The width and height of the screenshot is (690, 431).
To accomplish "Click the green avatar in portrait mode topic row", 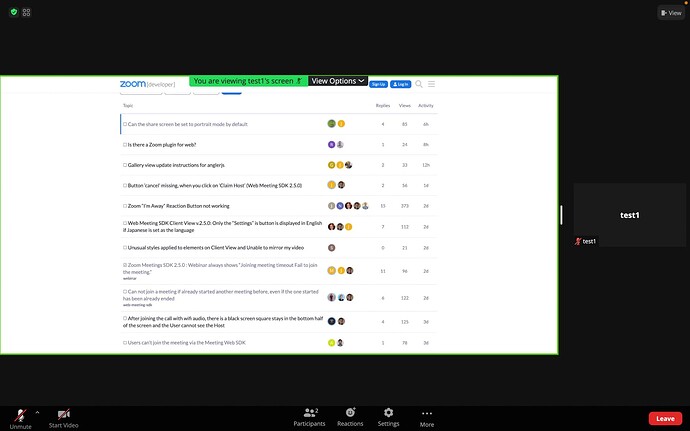I will coord(332,124).
